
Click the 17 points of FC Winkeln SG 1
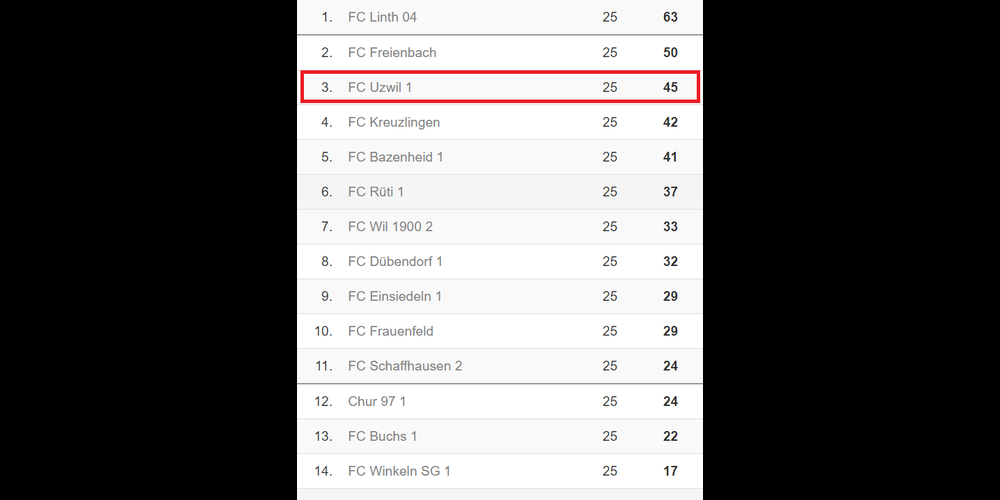[670, 471]
